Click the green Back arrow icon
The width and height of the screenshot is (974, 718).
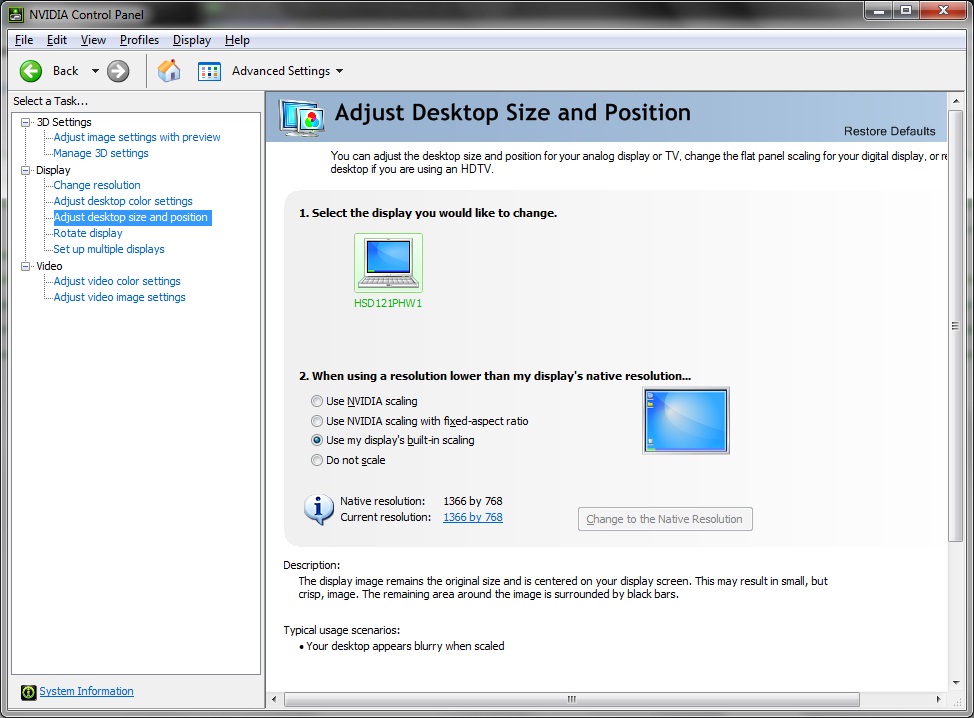[x=30, y=71]
